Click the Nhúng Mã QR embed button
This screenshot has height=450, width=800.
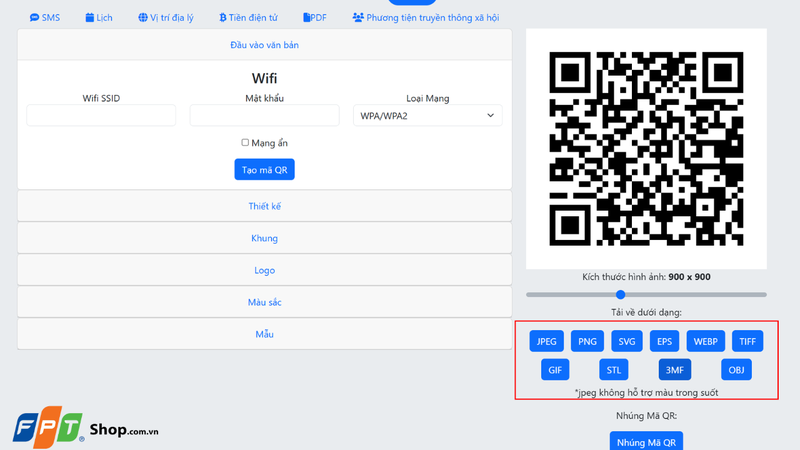[646, 442]
